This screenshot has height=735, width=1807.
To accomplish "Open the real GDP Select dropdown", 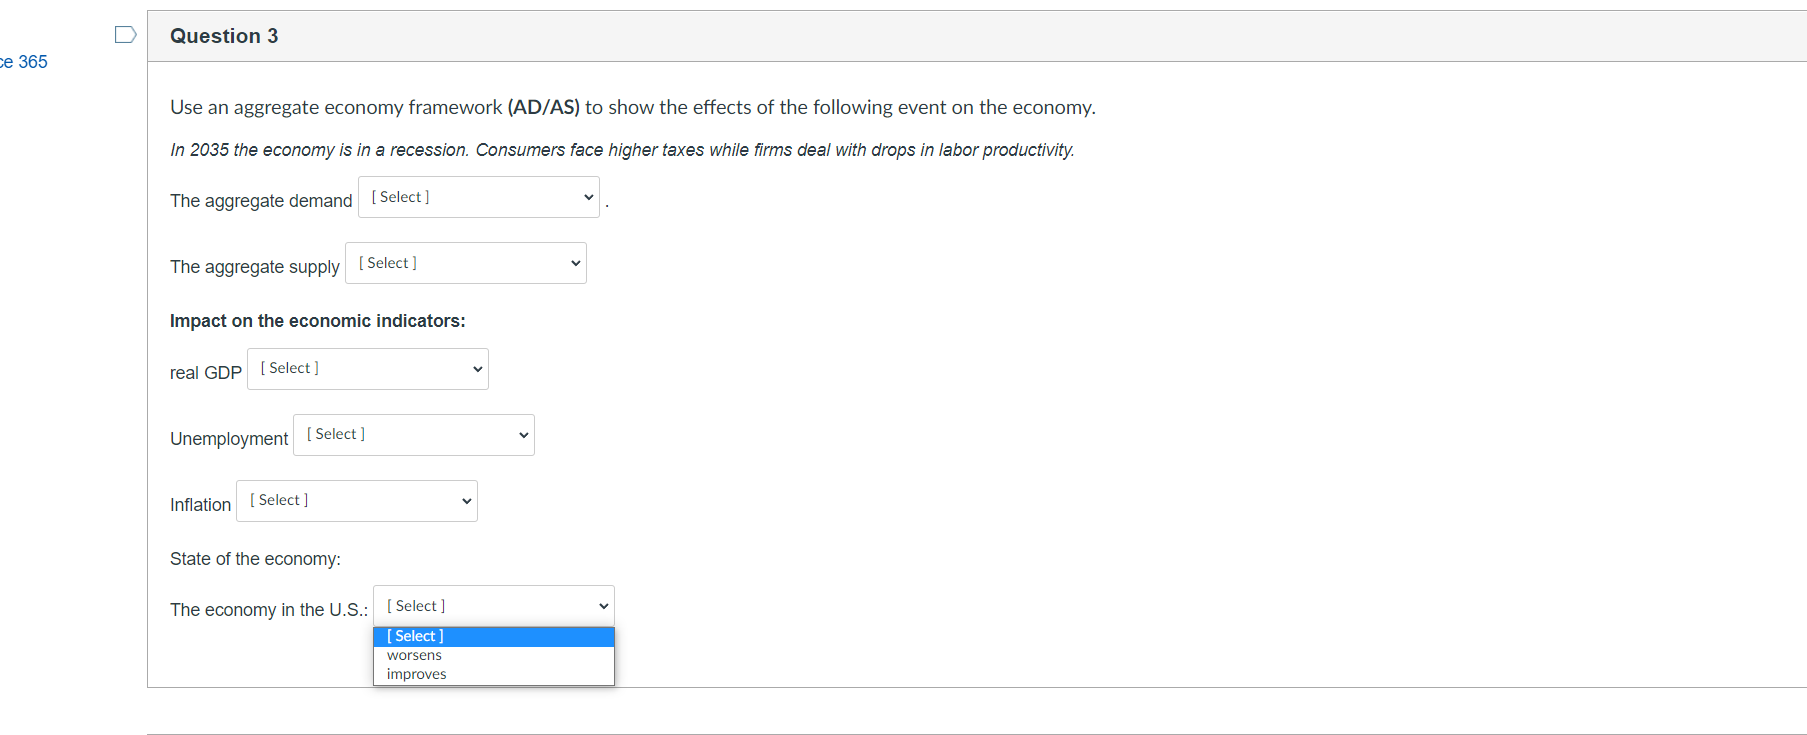I will pos(367,368).
